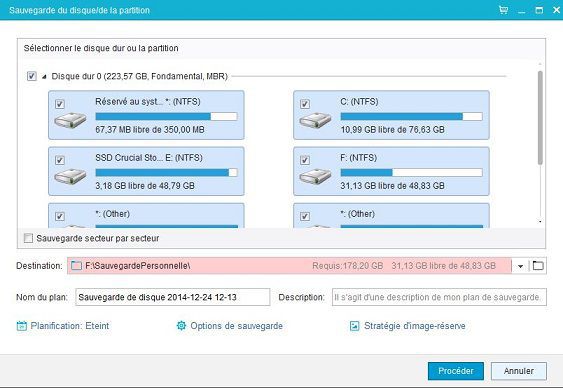
Task: Click the 'Réservé au syst... *: (NTFS)' label
Action: click(148, 102)
